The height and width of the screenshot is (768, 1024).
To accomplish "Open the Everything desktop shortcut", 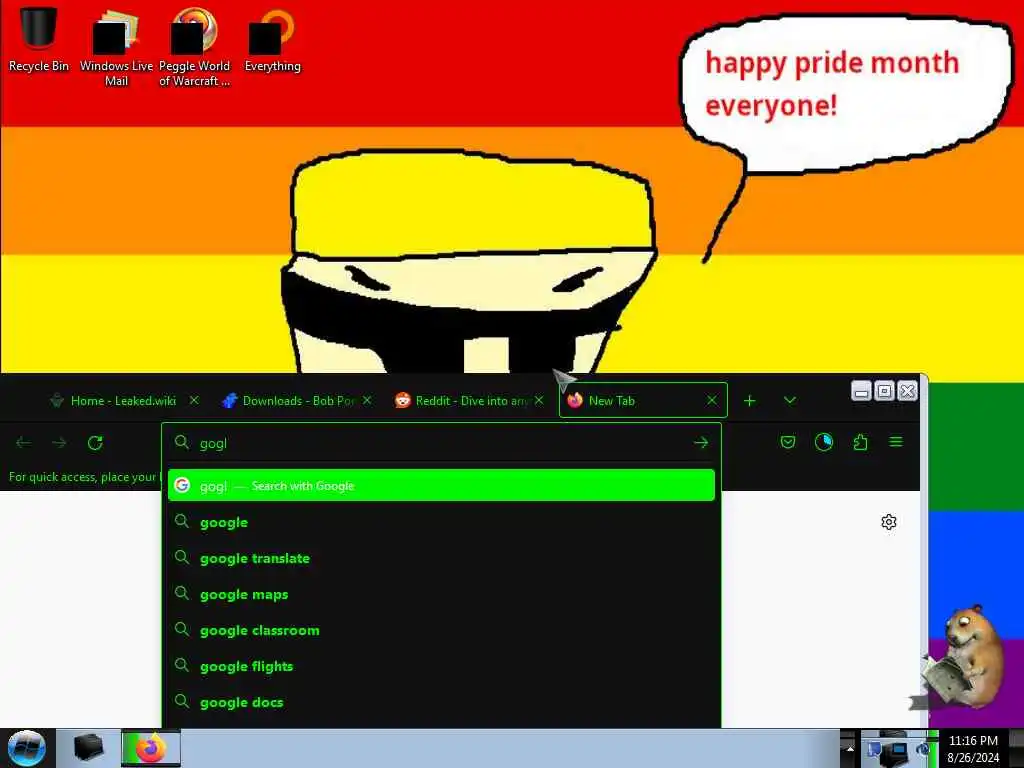I will pyautogui.click(x=272, y=39).
